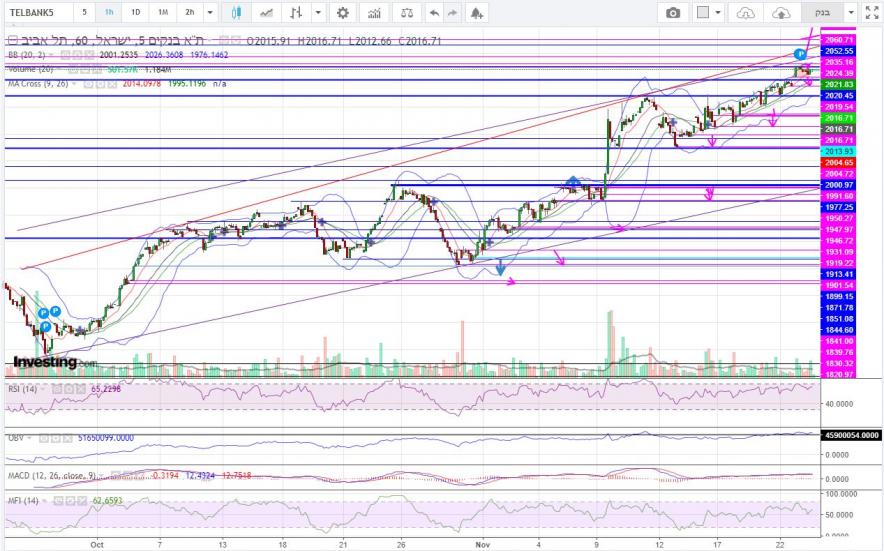Switch to the 1M timeframe

click(x=162, y=13)
